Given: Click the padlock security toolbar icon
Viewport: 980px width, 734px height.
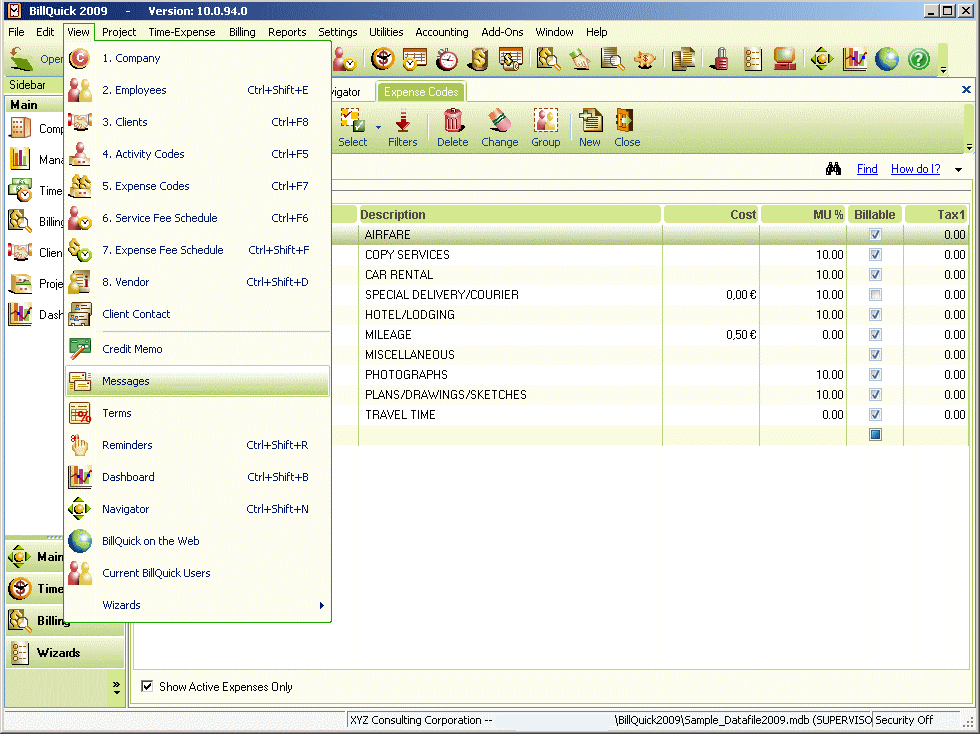Looking at the screenshot, I should coord(721,59).
